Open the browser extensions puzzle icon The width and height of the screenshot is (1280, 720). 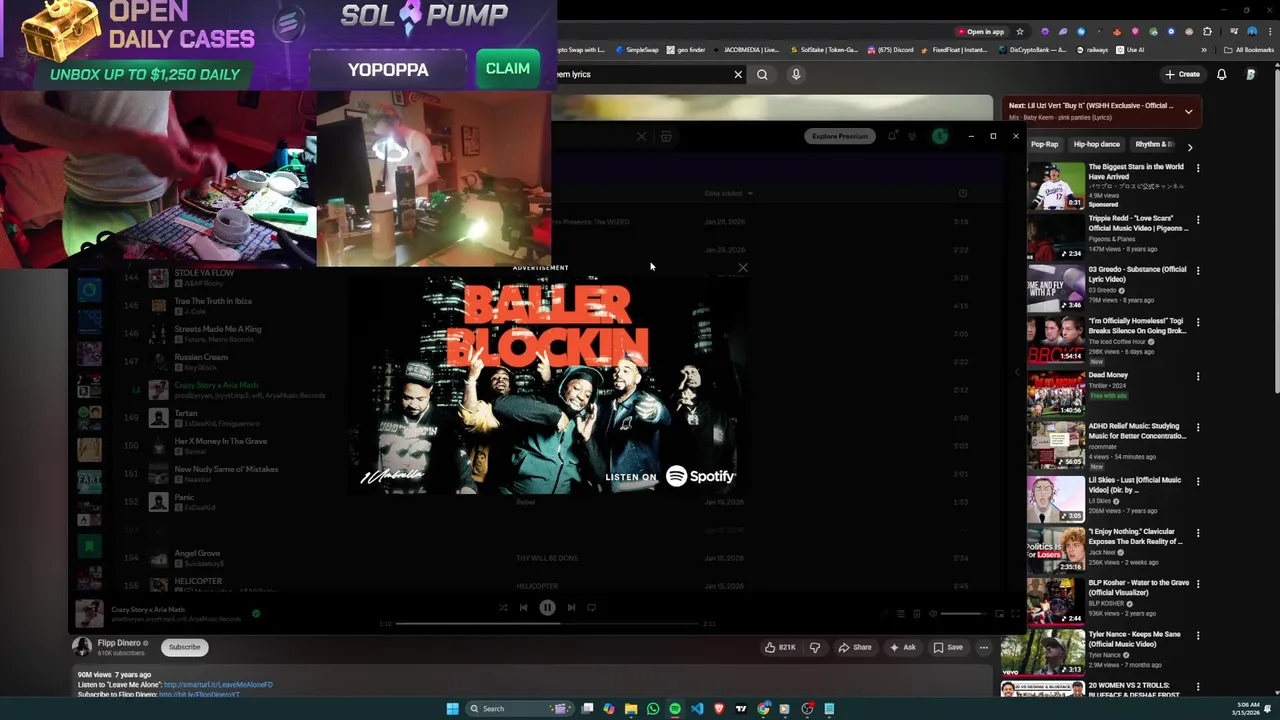1209,31
